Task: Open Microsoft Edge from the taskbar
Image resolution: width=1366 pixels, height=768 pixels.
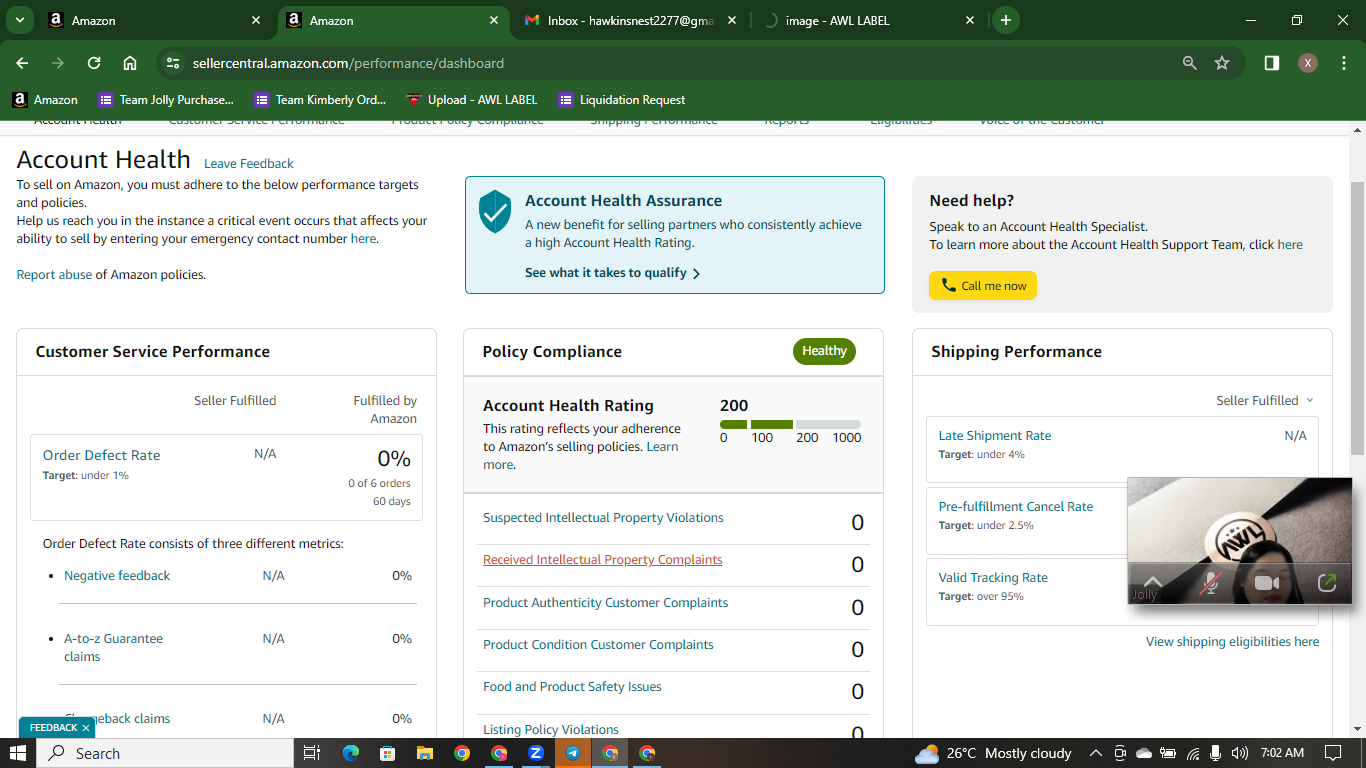Action: 350,753
